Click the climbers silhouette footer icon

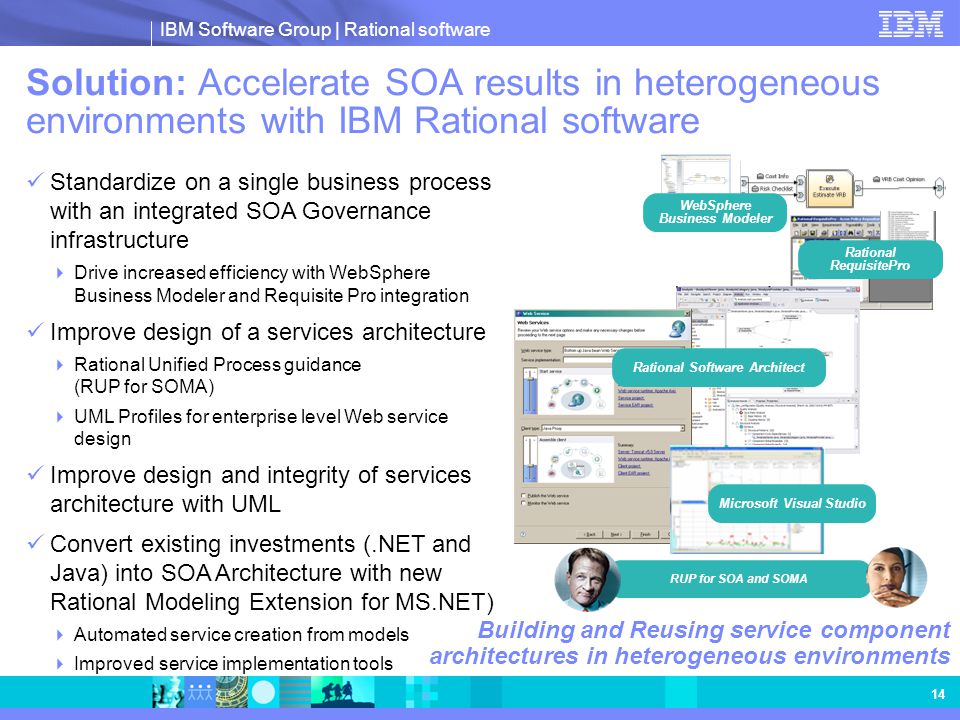342,692
